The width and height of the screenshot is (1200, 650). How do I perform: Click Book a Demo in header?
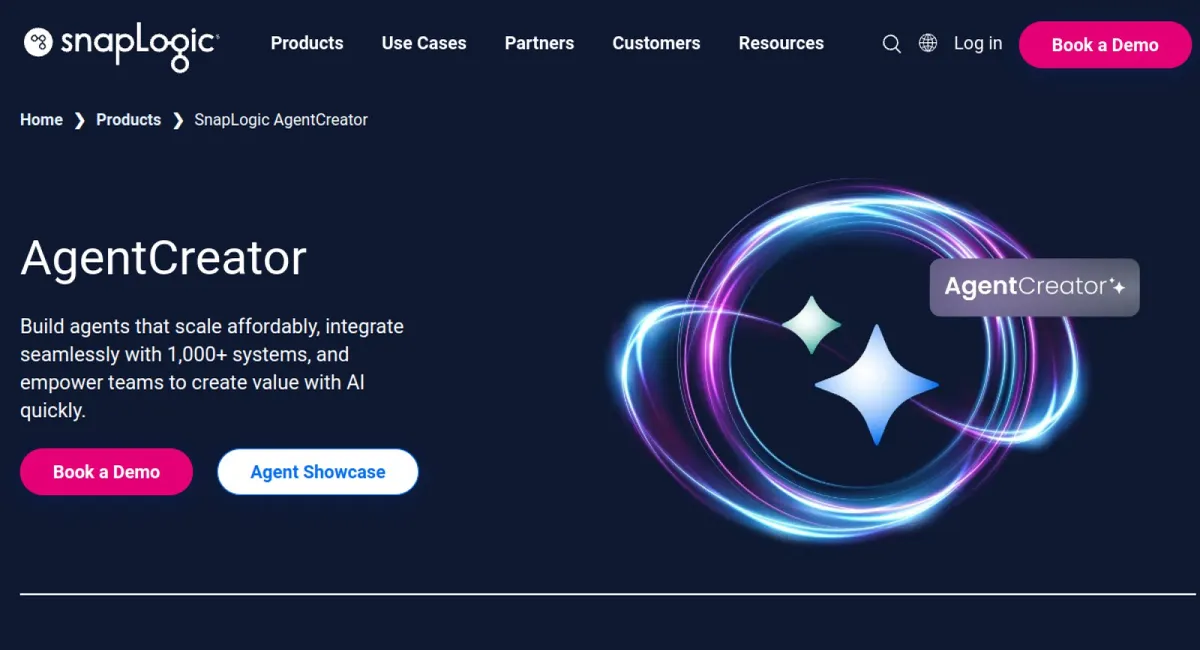tap(1105, 45)
